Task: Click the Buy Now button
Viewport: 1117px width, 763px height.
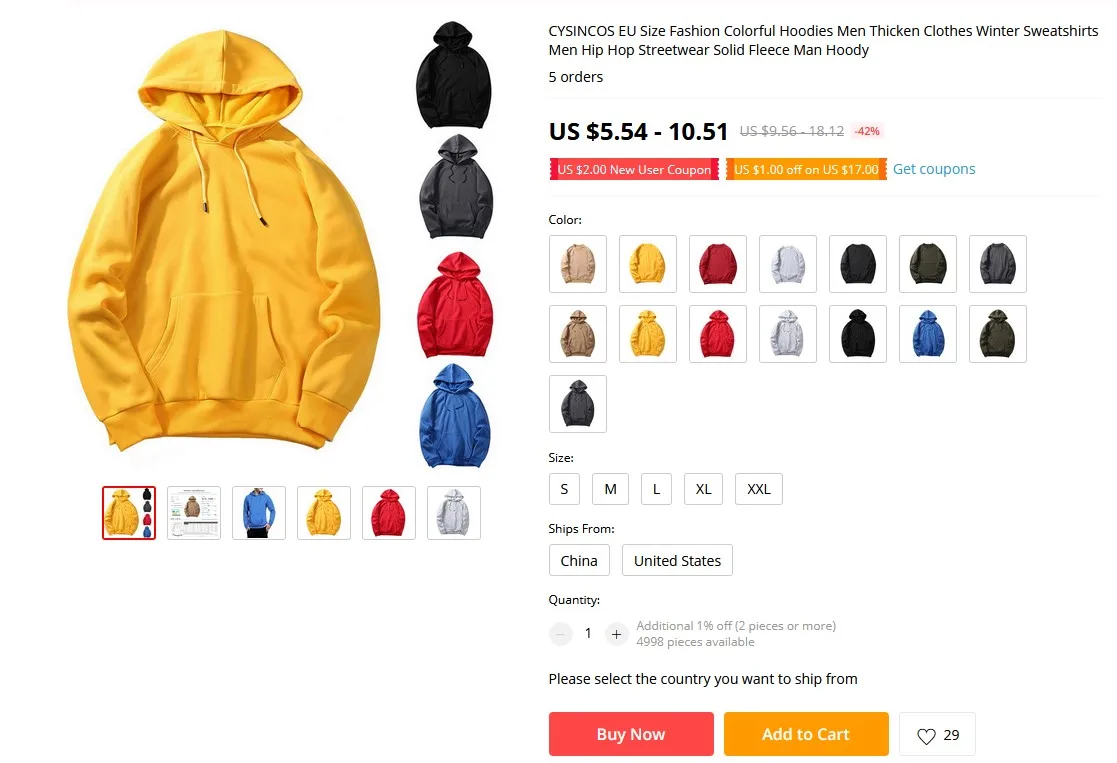Action: point(631,734)
